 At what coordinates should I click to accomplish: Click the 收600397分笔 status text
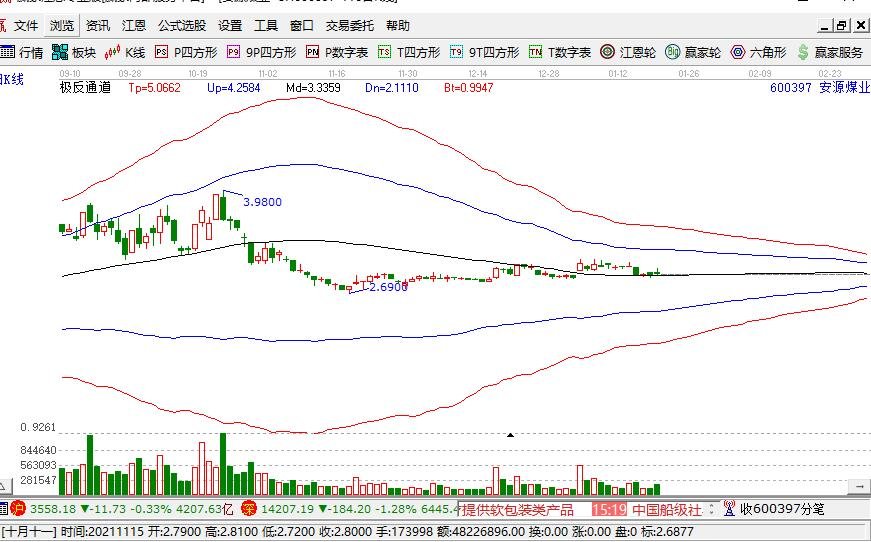[782, 509]
